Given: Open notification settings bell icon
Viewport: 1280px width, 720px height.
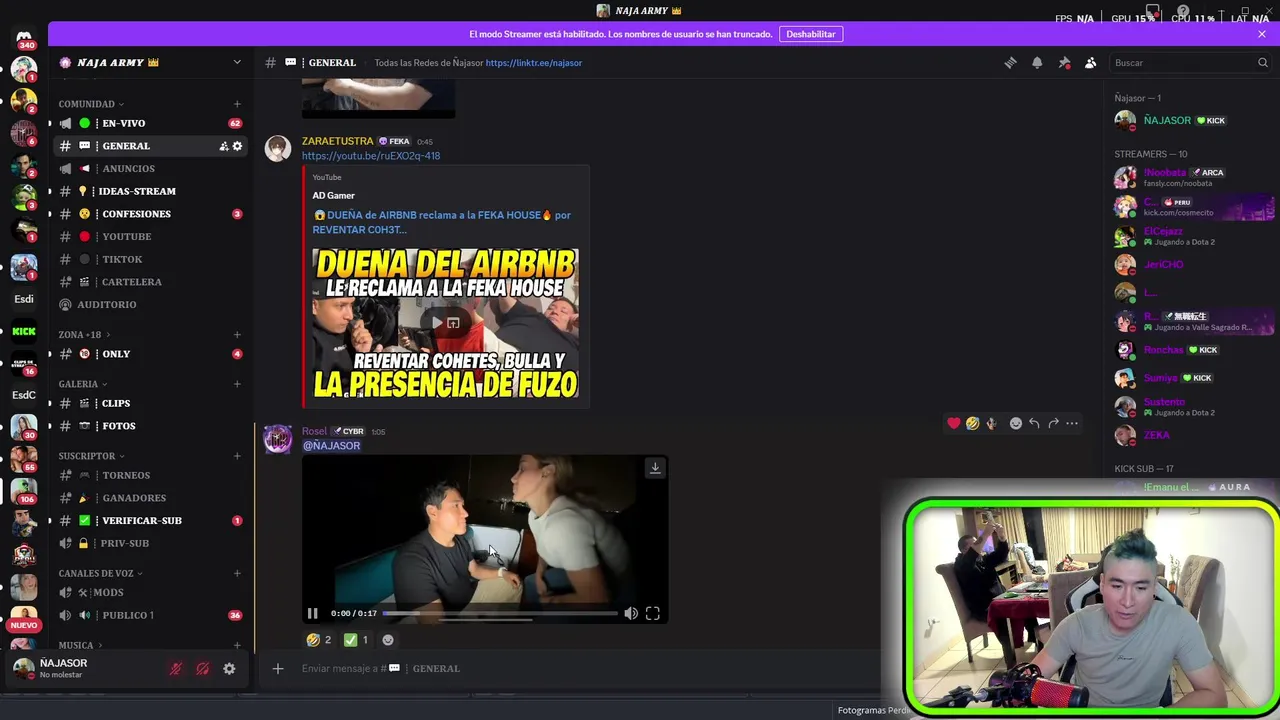Looking at the screenshot, I should pos(1037,62).
